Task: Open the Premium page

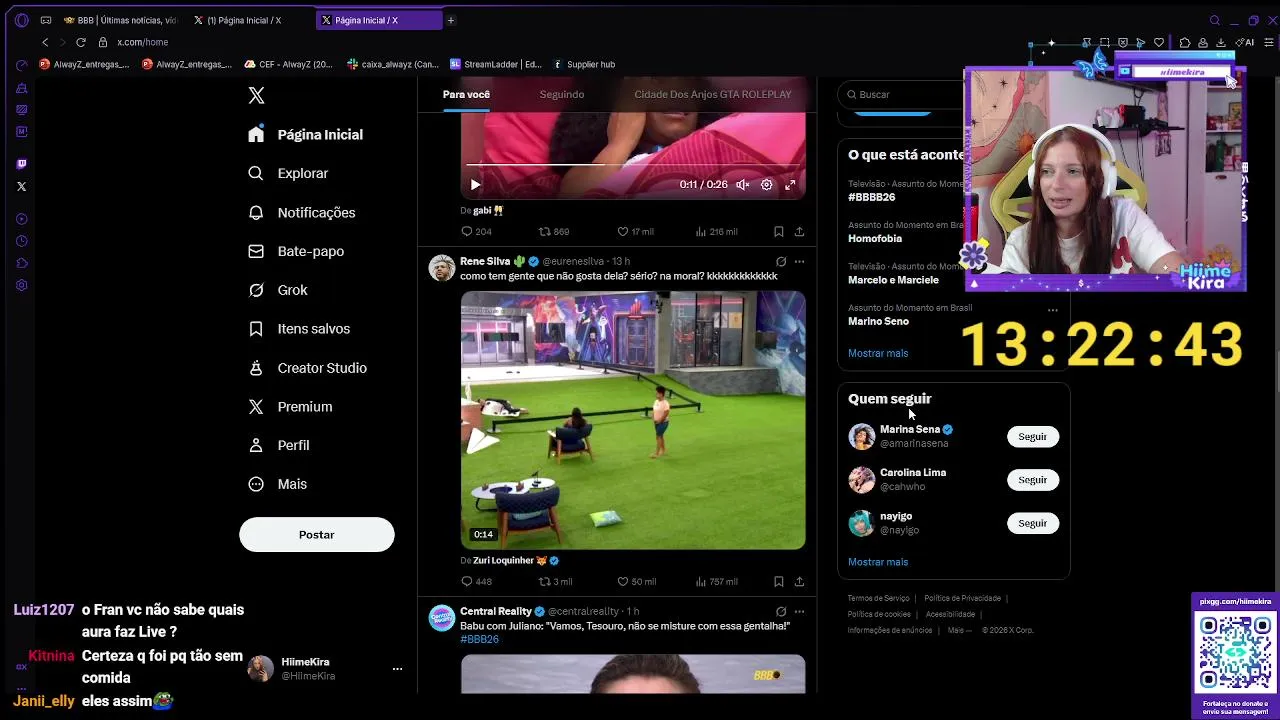Action: tap(290, 407)
